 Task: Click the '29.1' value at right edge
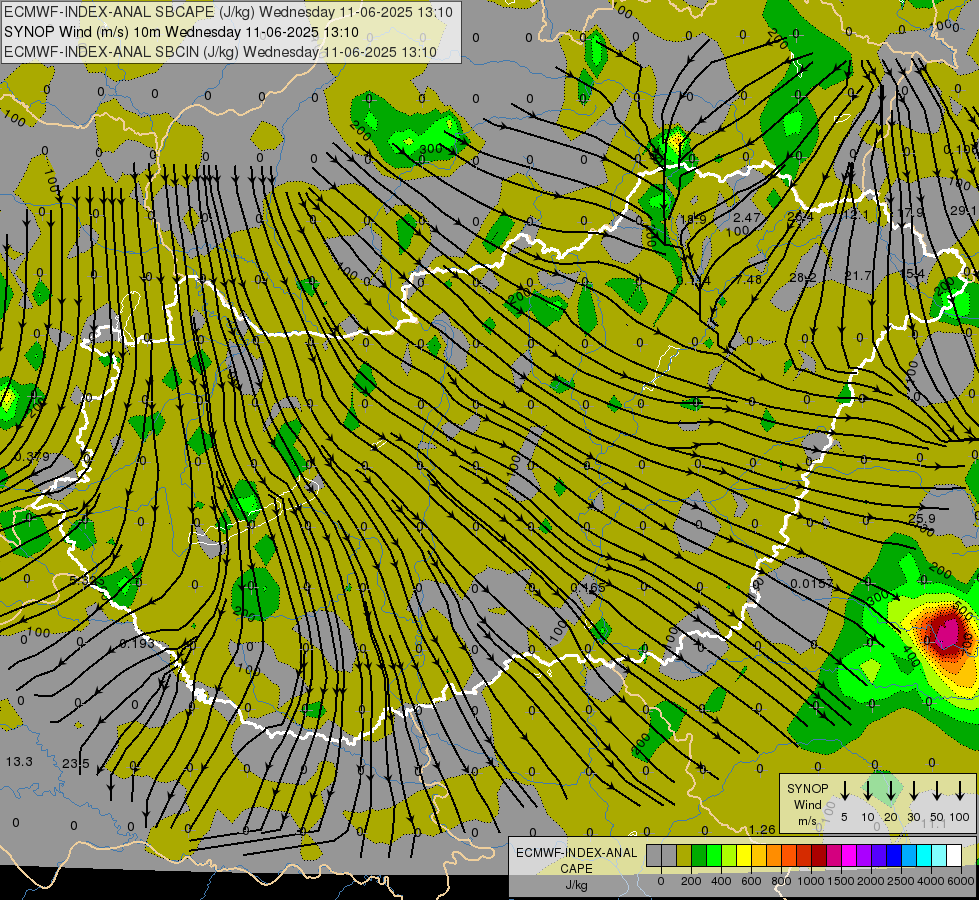(x=964, y=210)
